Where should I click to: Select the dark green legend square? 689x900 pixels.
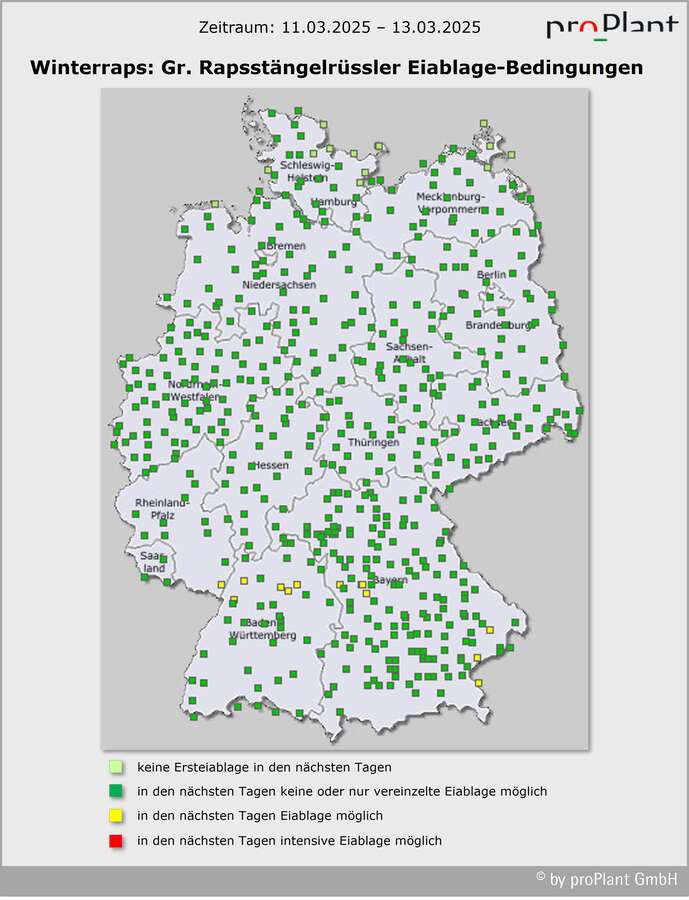117,791
